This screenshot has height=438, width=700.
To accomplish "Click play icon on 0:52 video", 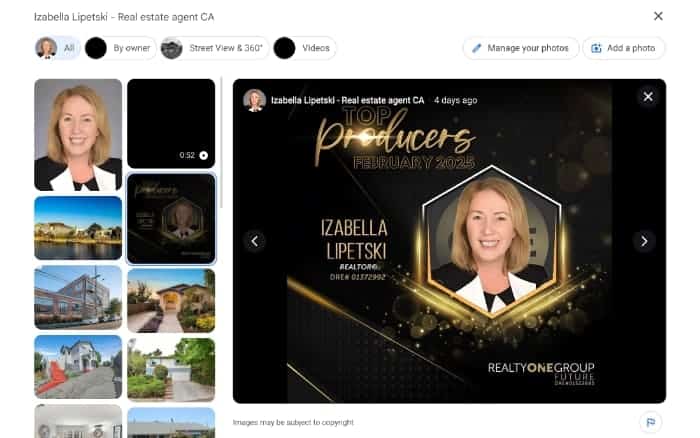I will point(204,155).
